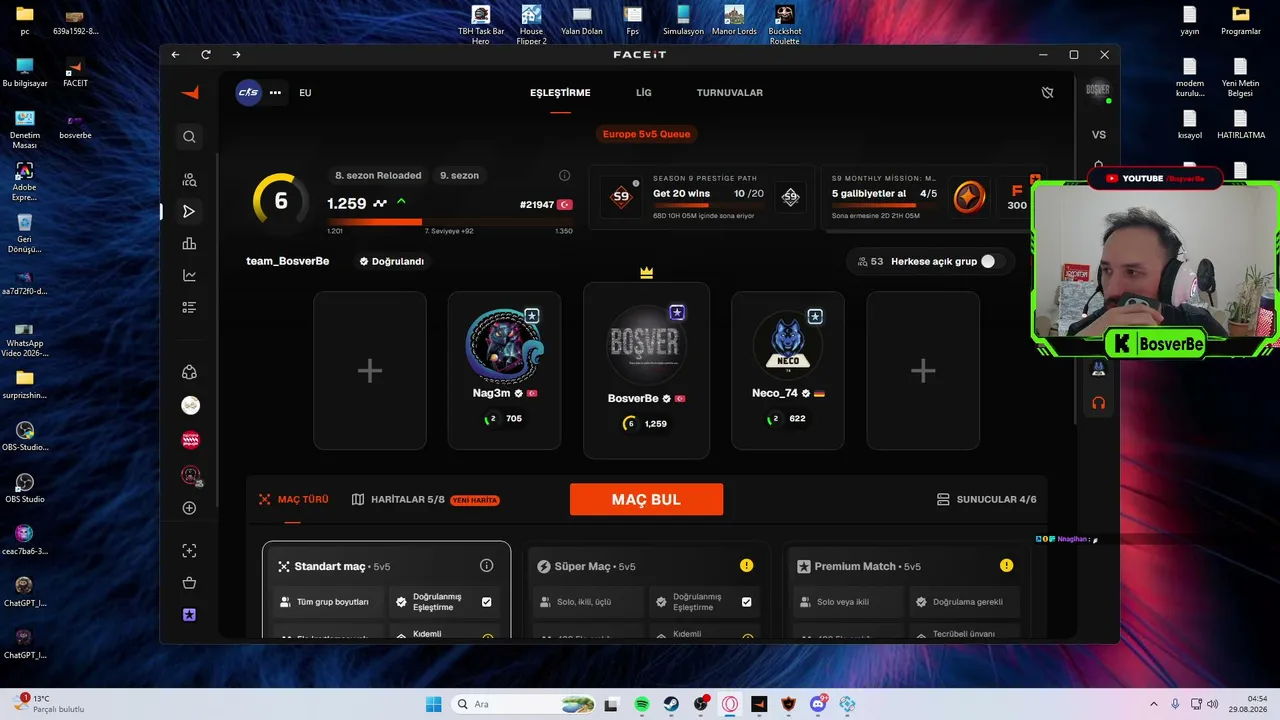
Task: Toggle Doğrulanmış Eşleştirme checkbox on Standart maç
Action: coord(487,602)
